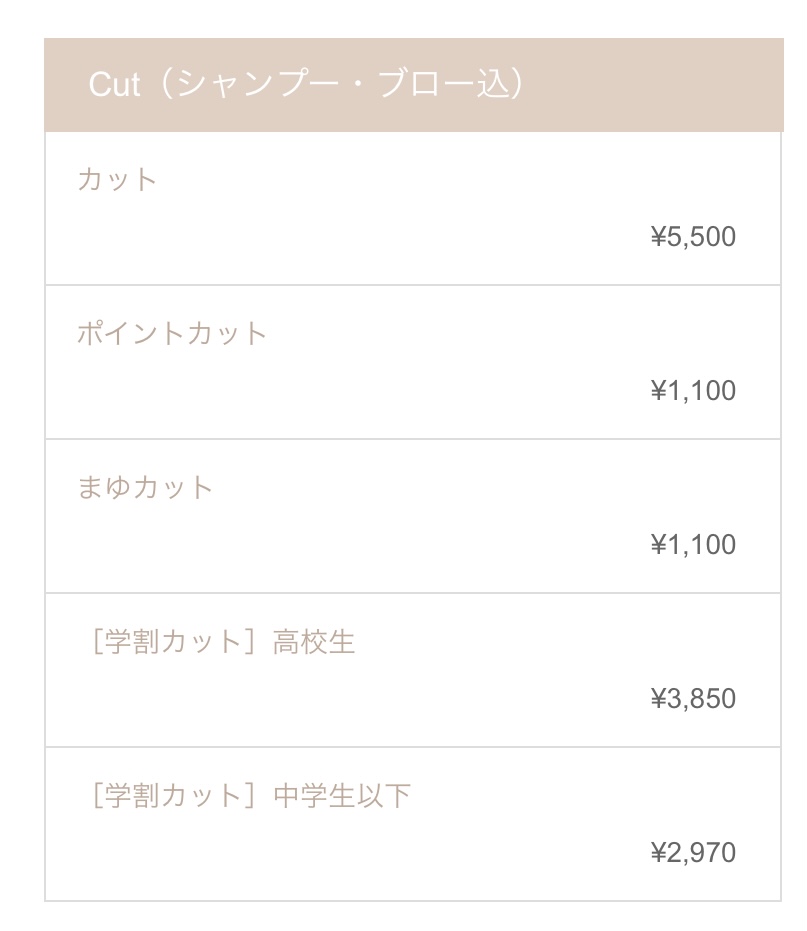Click the 学割カット bracket in 中学生以下 row

click(x=174, y=796)
